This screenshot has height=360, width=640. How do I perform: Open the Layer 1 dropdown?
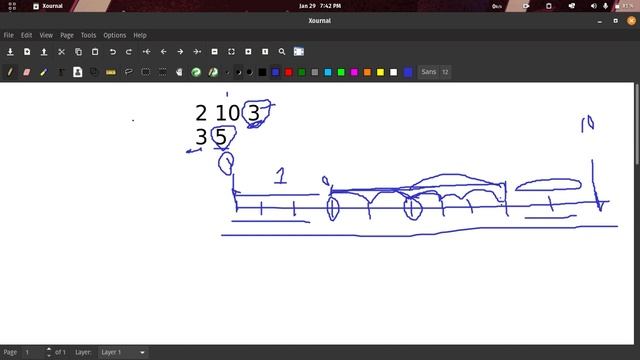click(x=122, y=352)
